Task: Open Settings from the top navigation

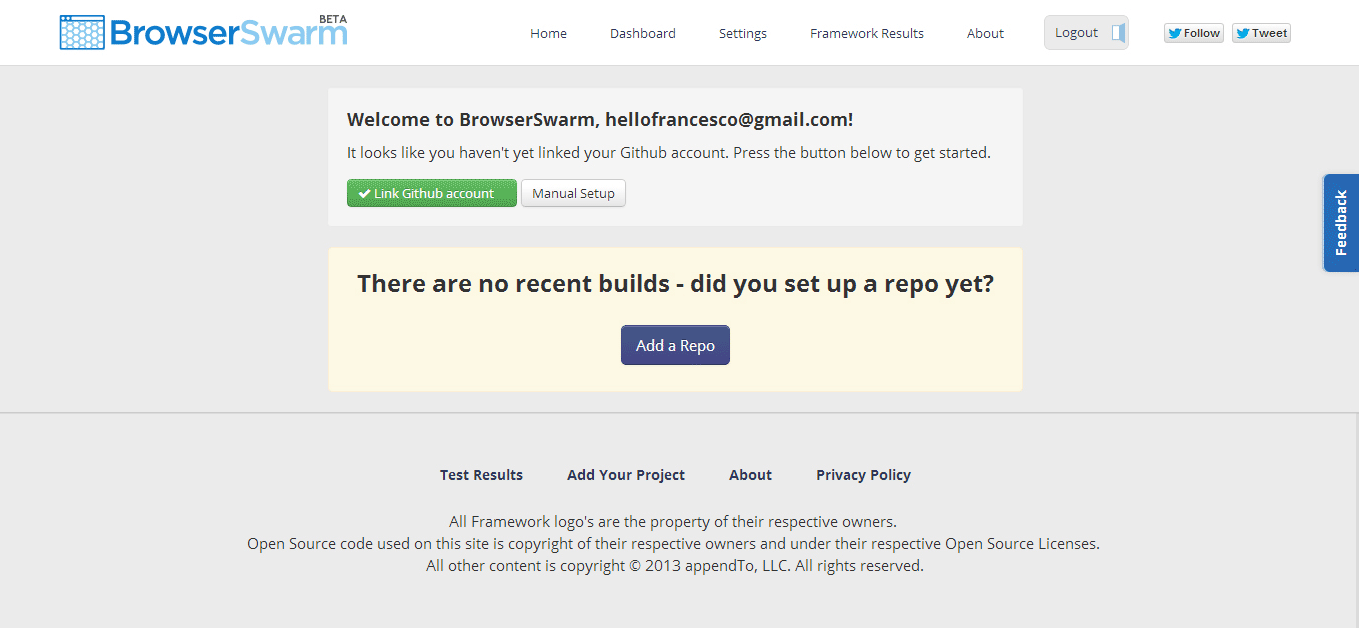Action: tap(743, 33)
